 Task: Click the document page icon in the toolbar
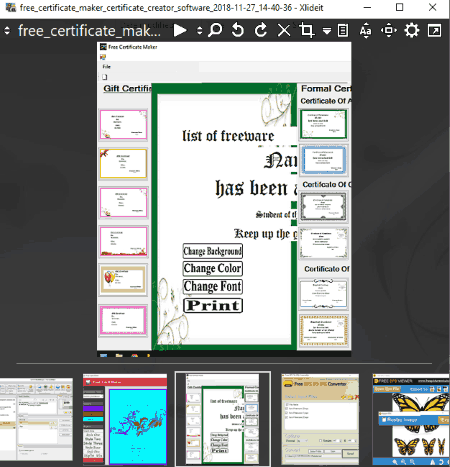[343, 31]
